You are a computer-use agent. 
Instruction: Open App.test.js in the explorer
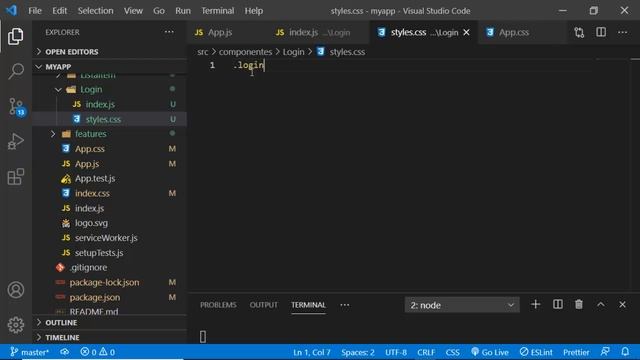pos(95,178)
